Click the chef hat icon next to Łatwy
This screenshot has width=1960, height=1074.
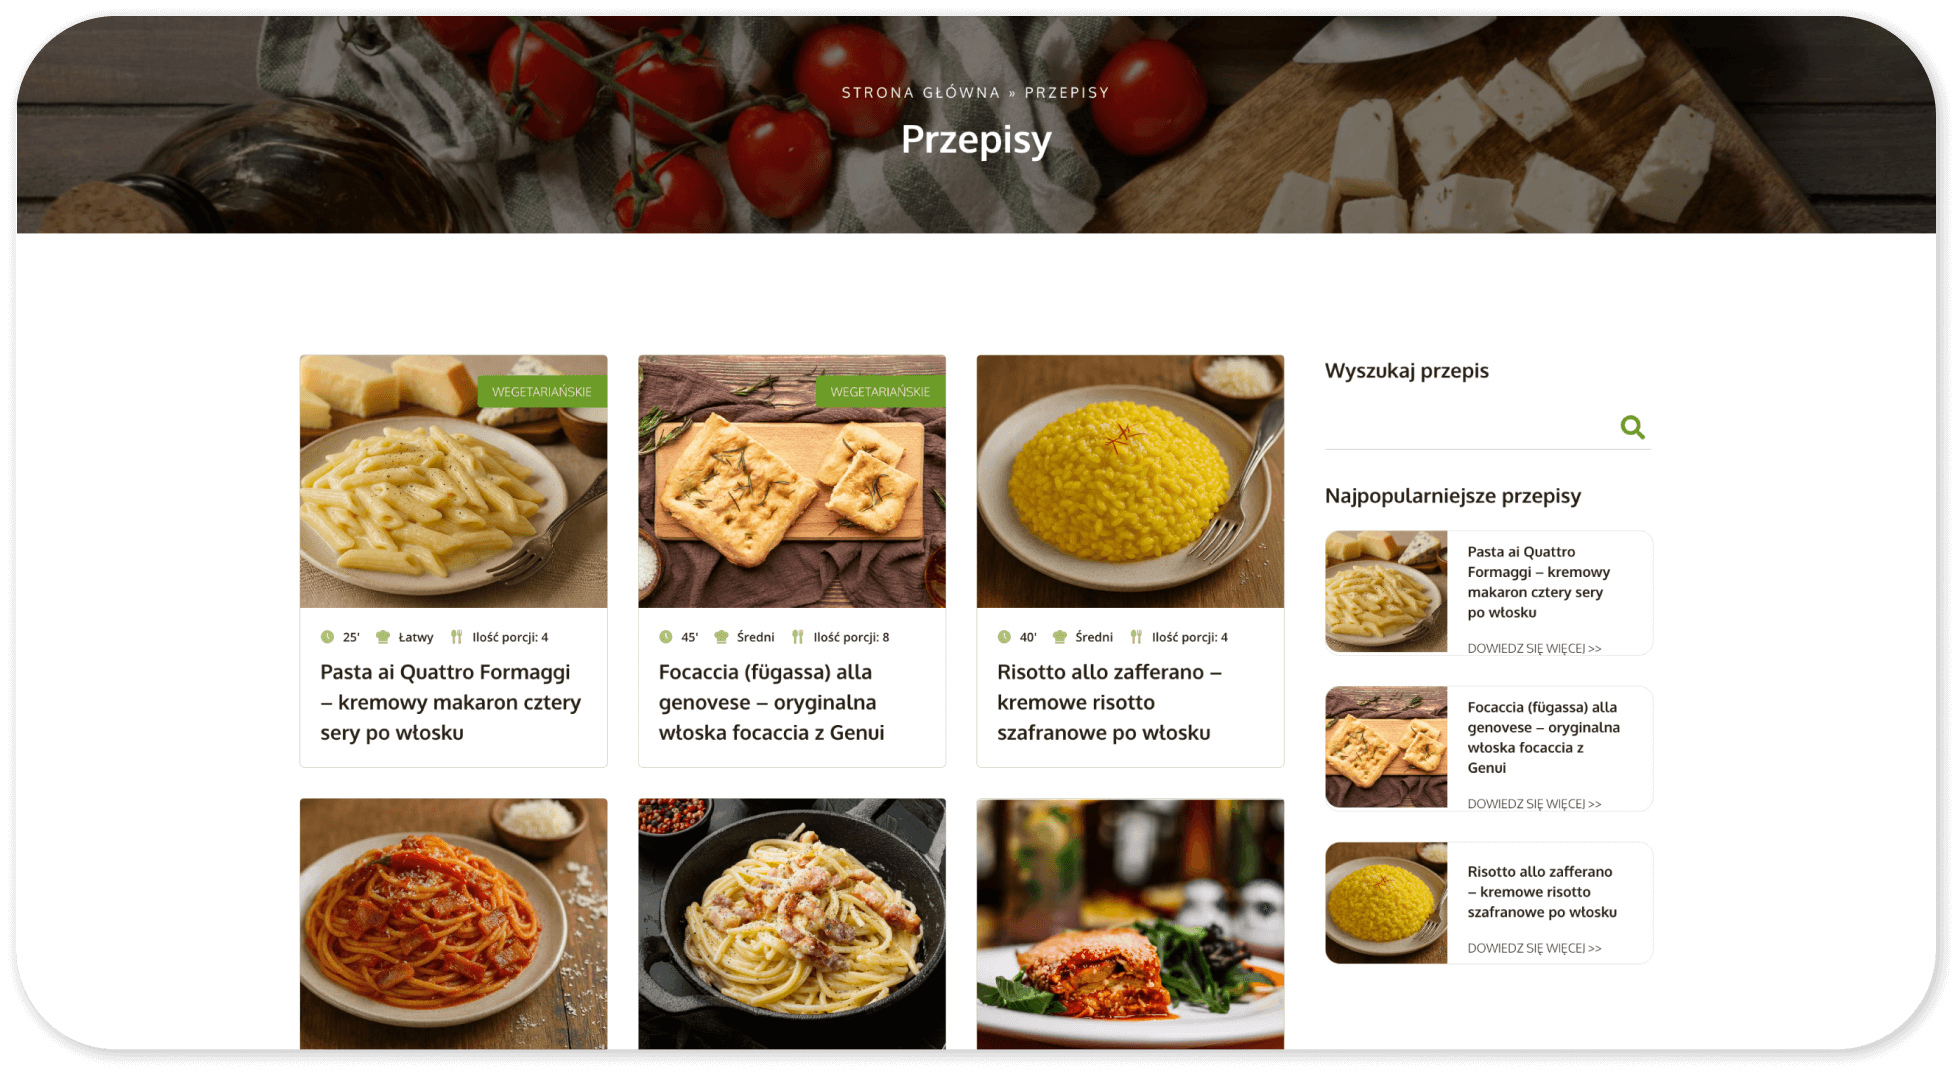coord(382,637)
